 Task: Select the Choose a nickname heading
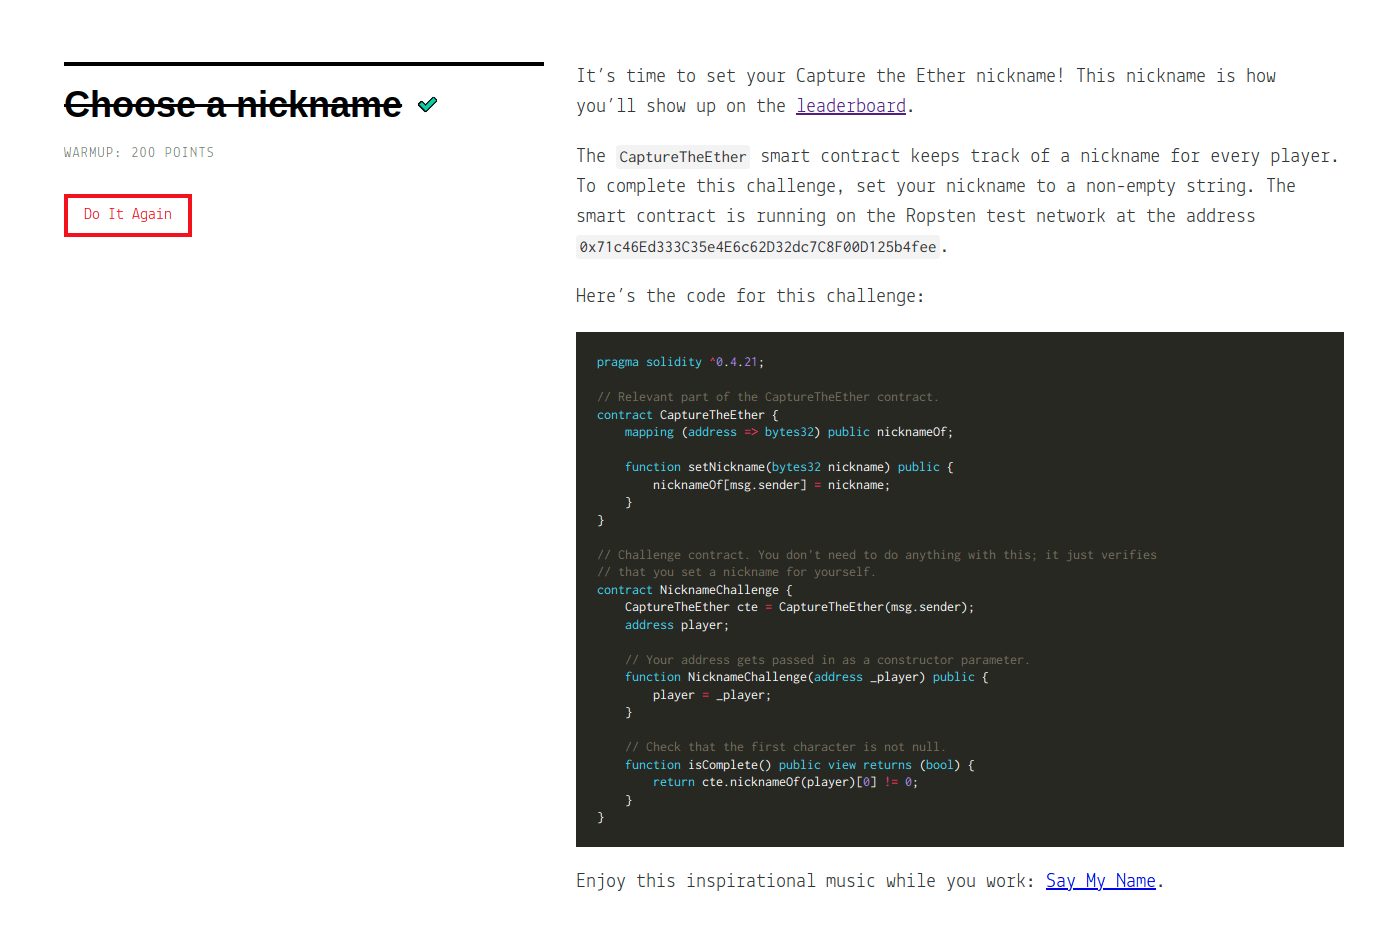tap(233, 104)
